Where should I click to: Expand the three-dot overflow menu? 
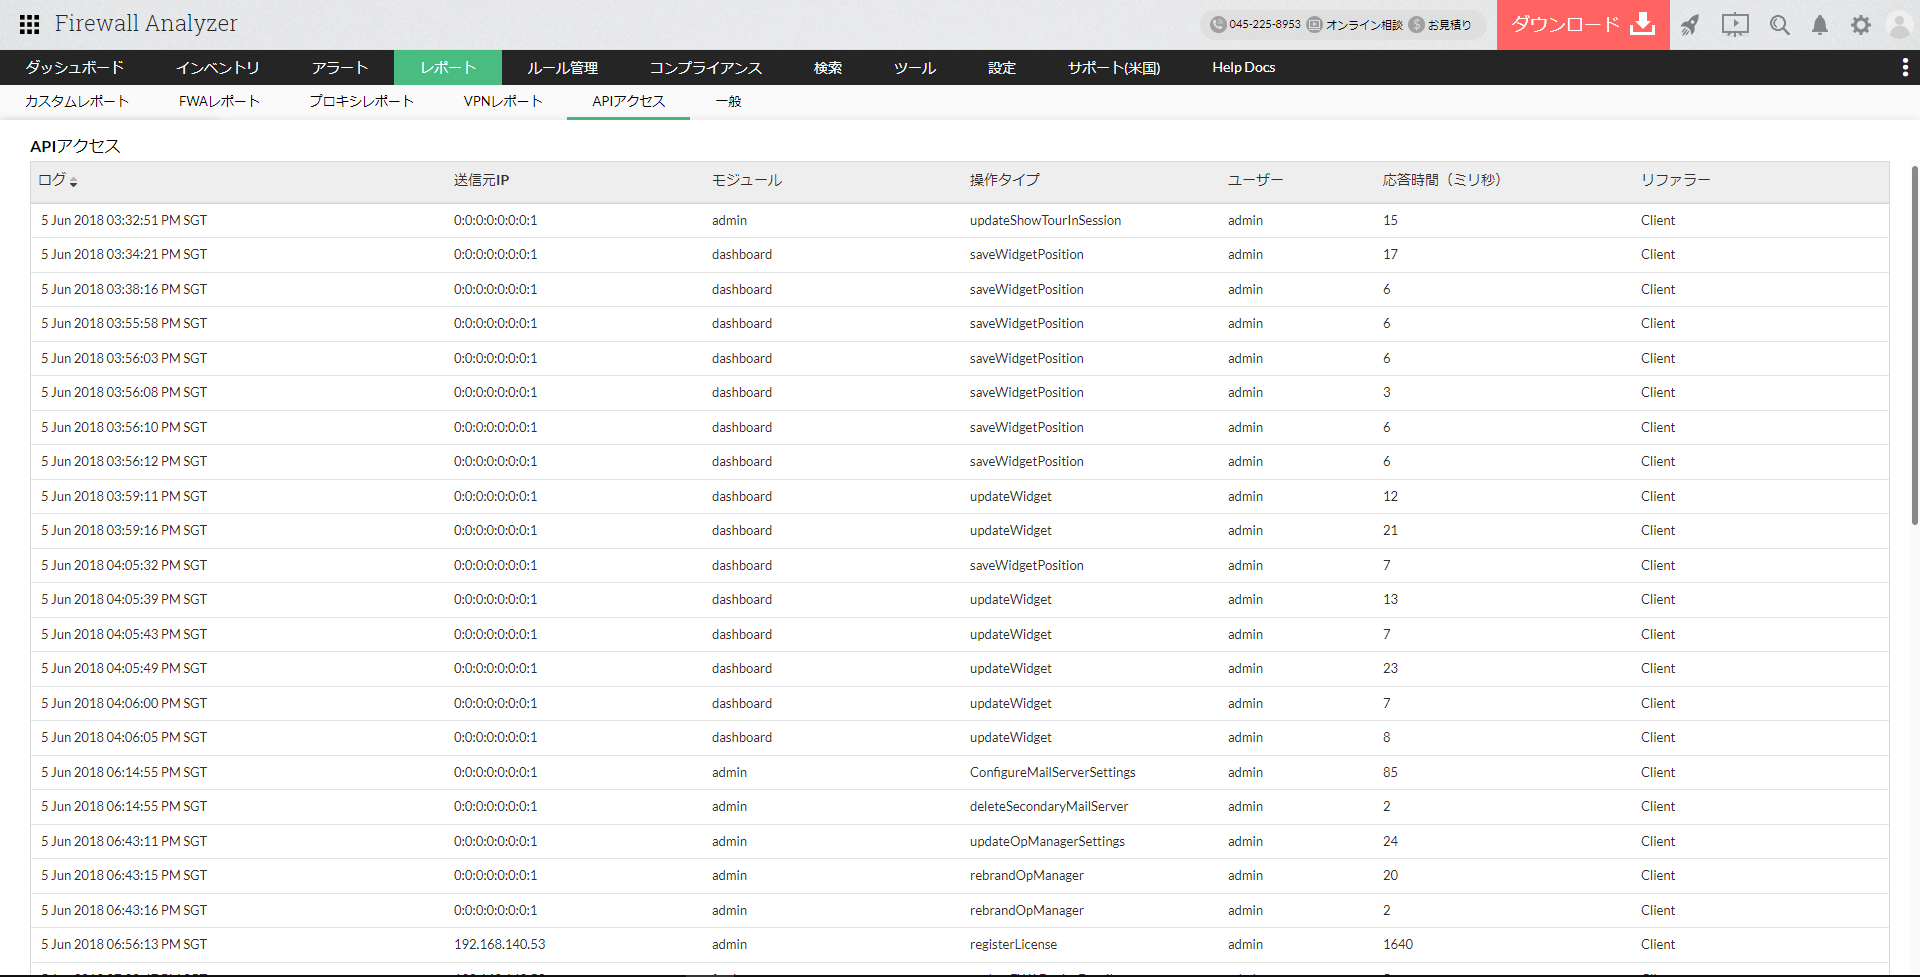coord(1904,67)
